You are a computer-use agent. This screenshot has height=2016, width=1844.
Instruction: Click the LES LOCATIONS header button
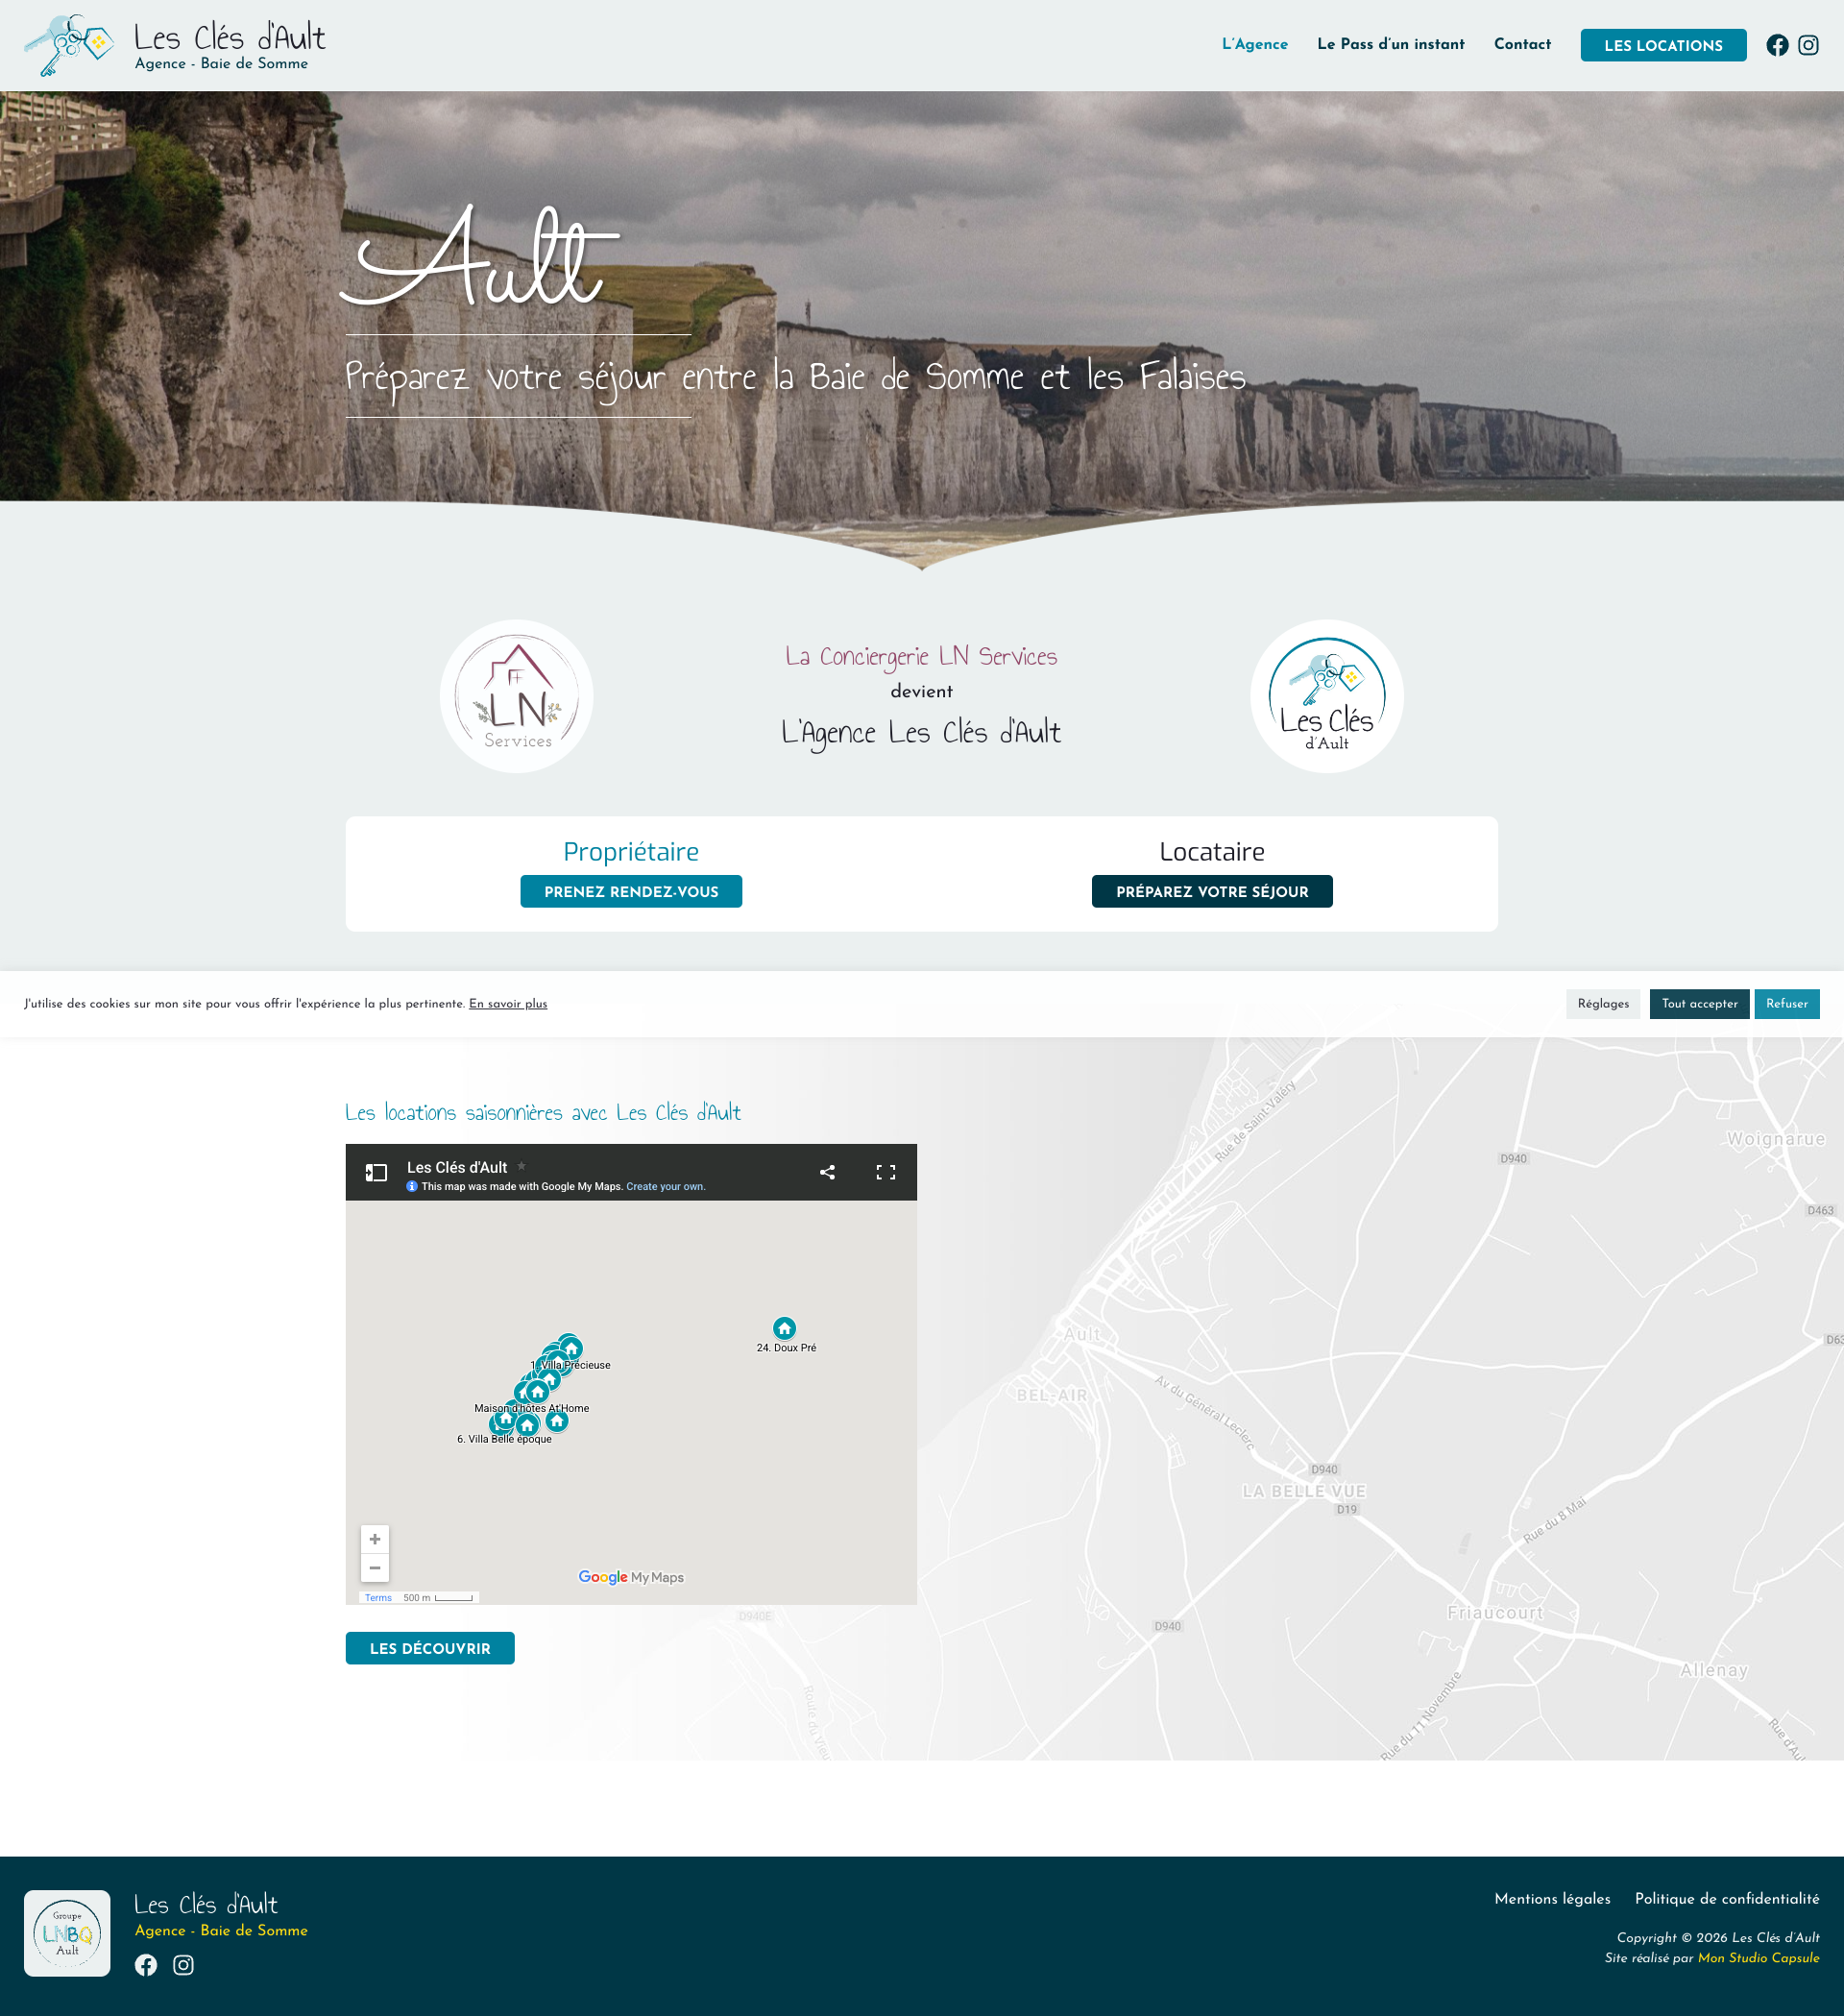[x=1664, y=45]
